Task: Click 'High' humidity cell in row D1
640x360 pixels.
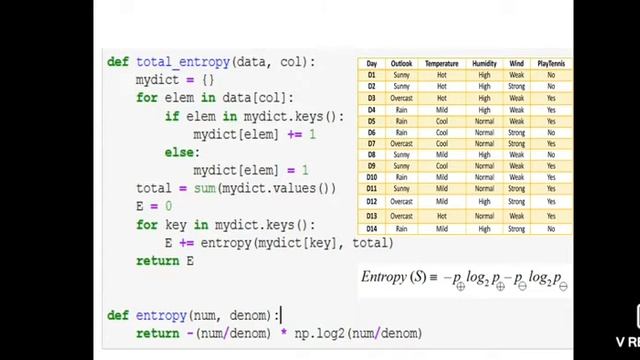Action: 484,75
